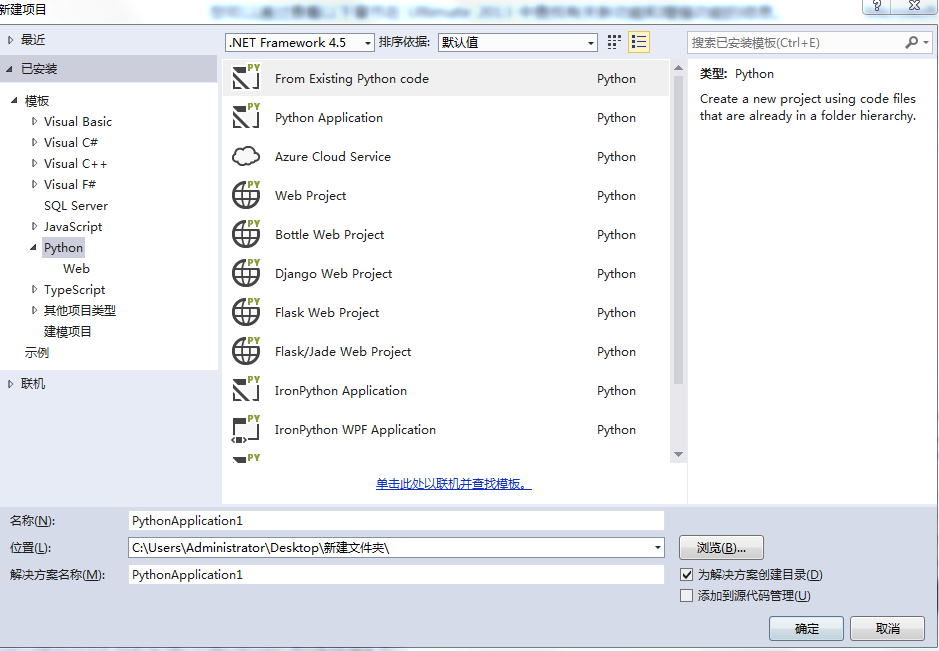Select the Python Application template icon

click(x=246, y=116)
